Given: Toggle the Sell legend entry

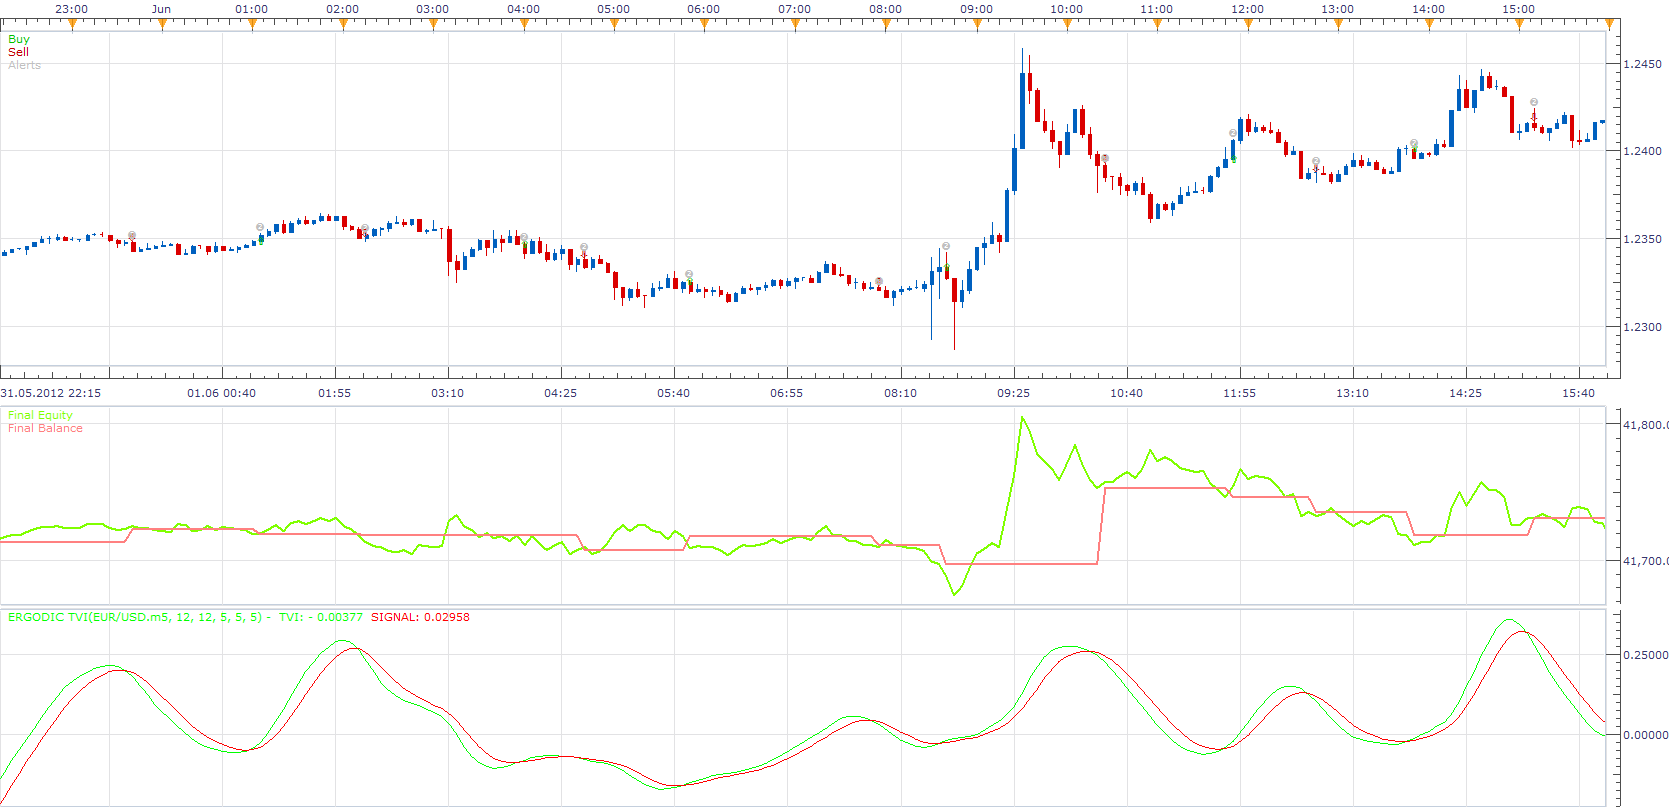Looking at the screenshot, I should pos(18,52).
